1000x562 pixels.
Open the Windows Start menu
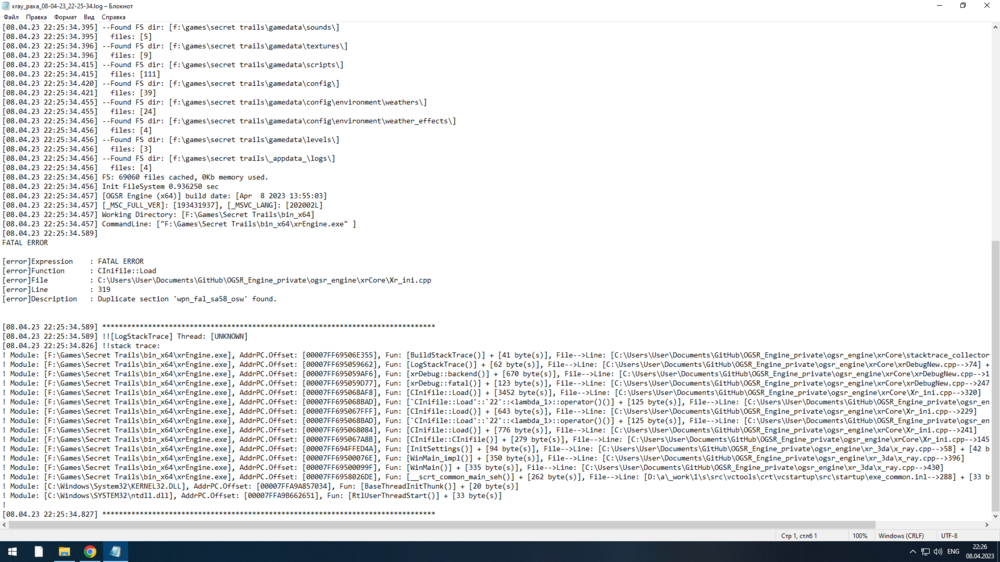point(12,552)
